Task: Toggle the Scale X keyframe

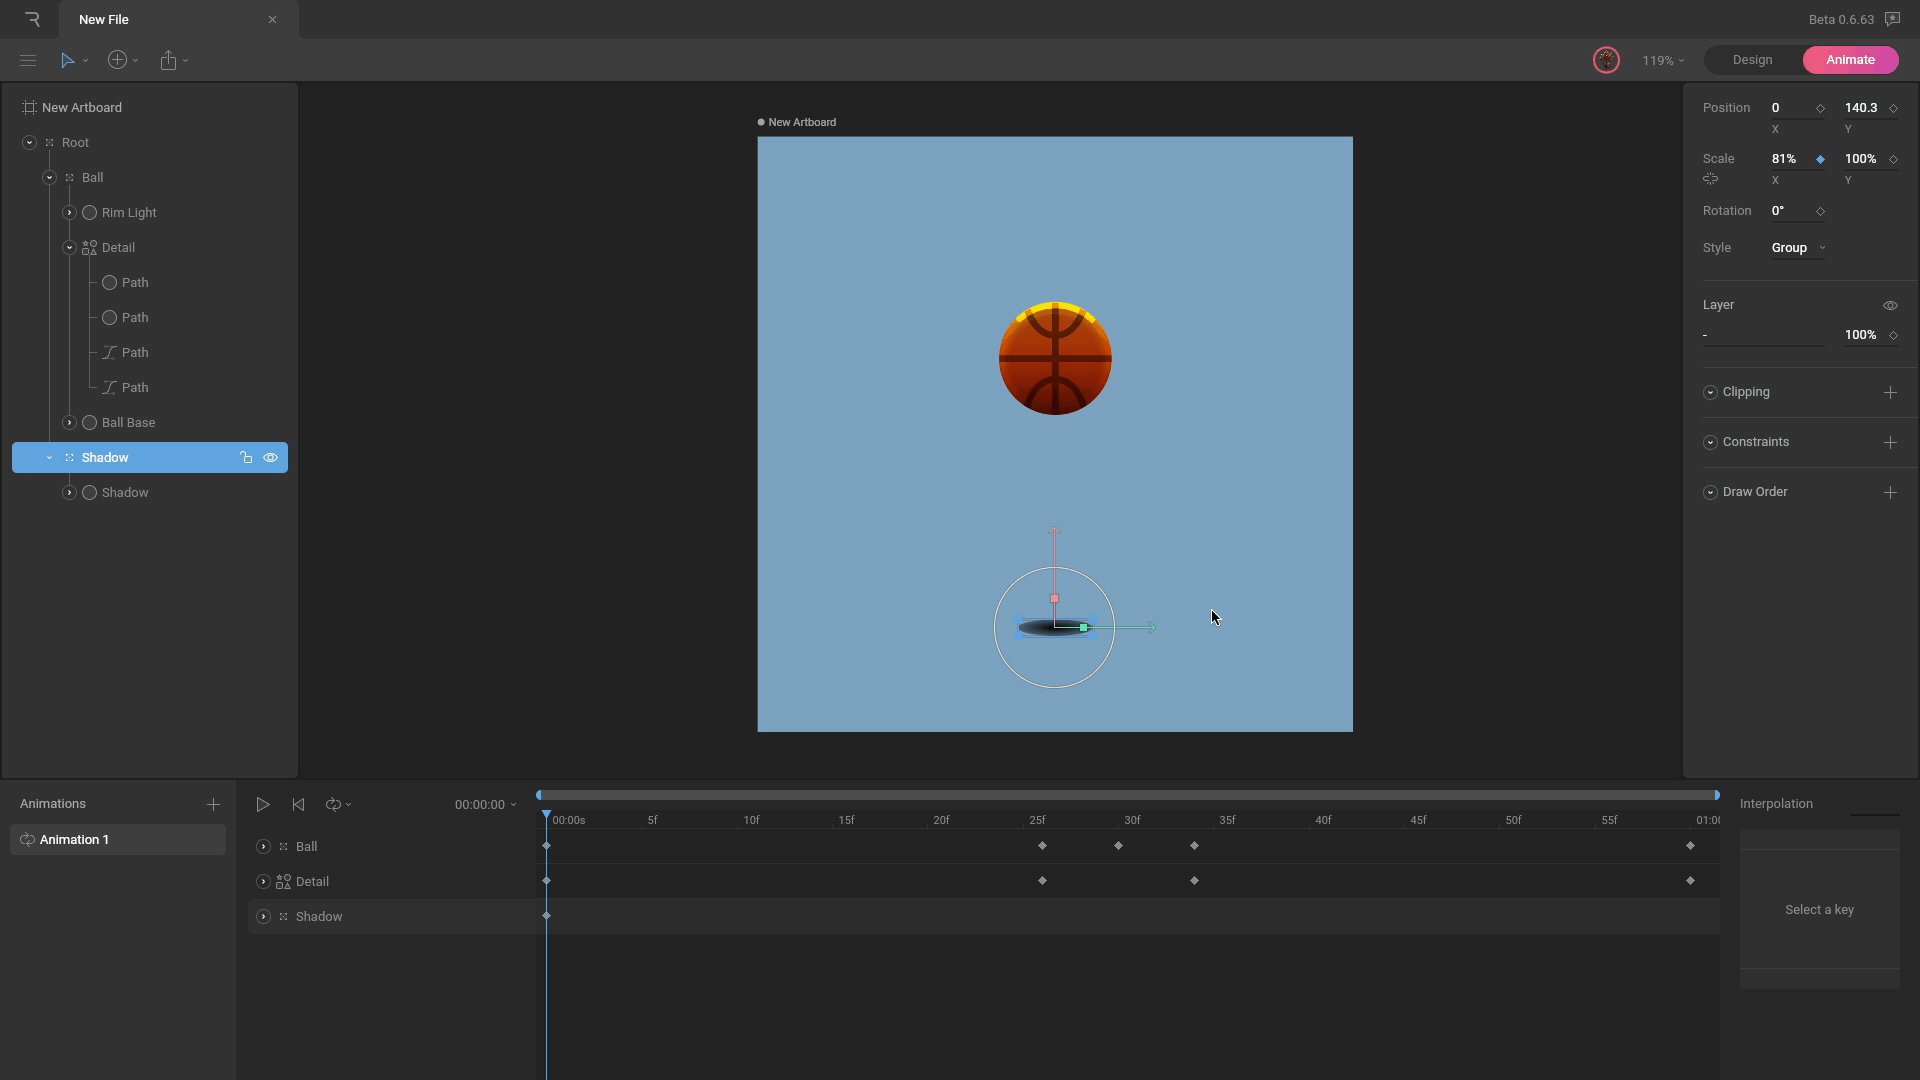Action: pos(1820,160)
